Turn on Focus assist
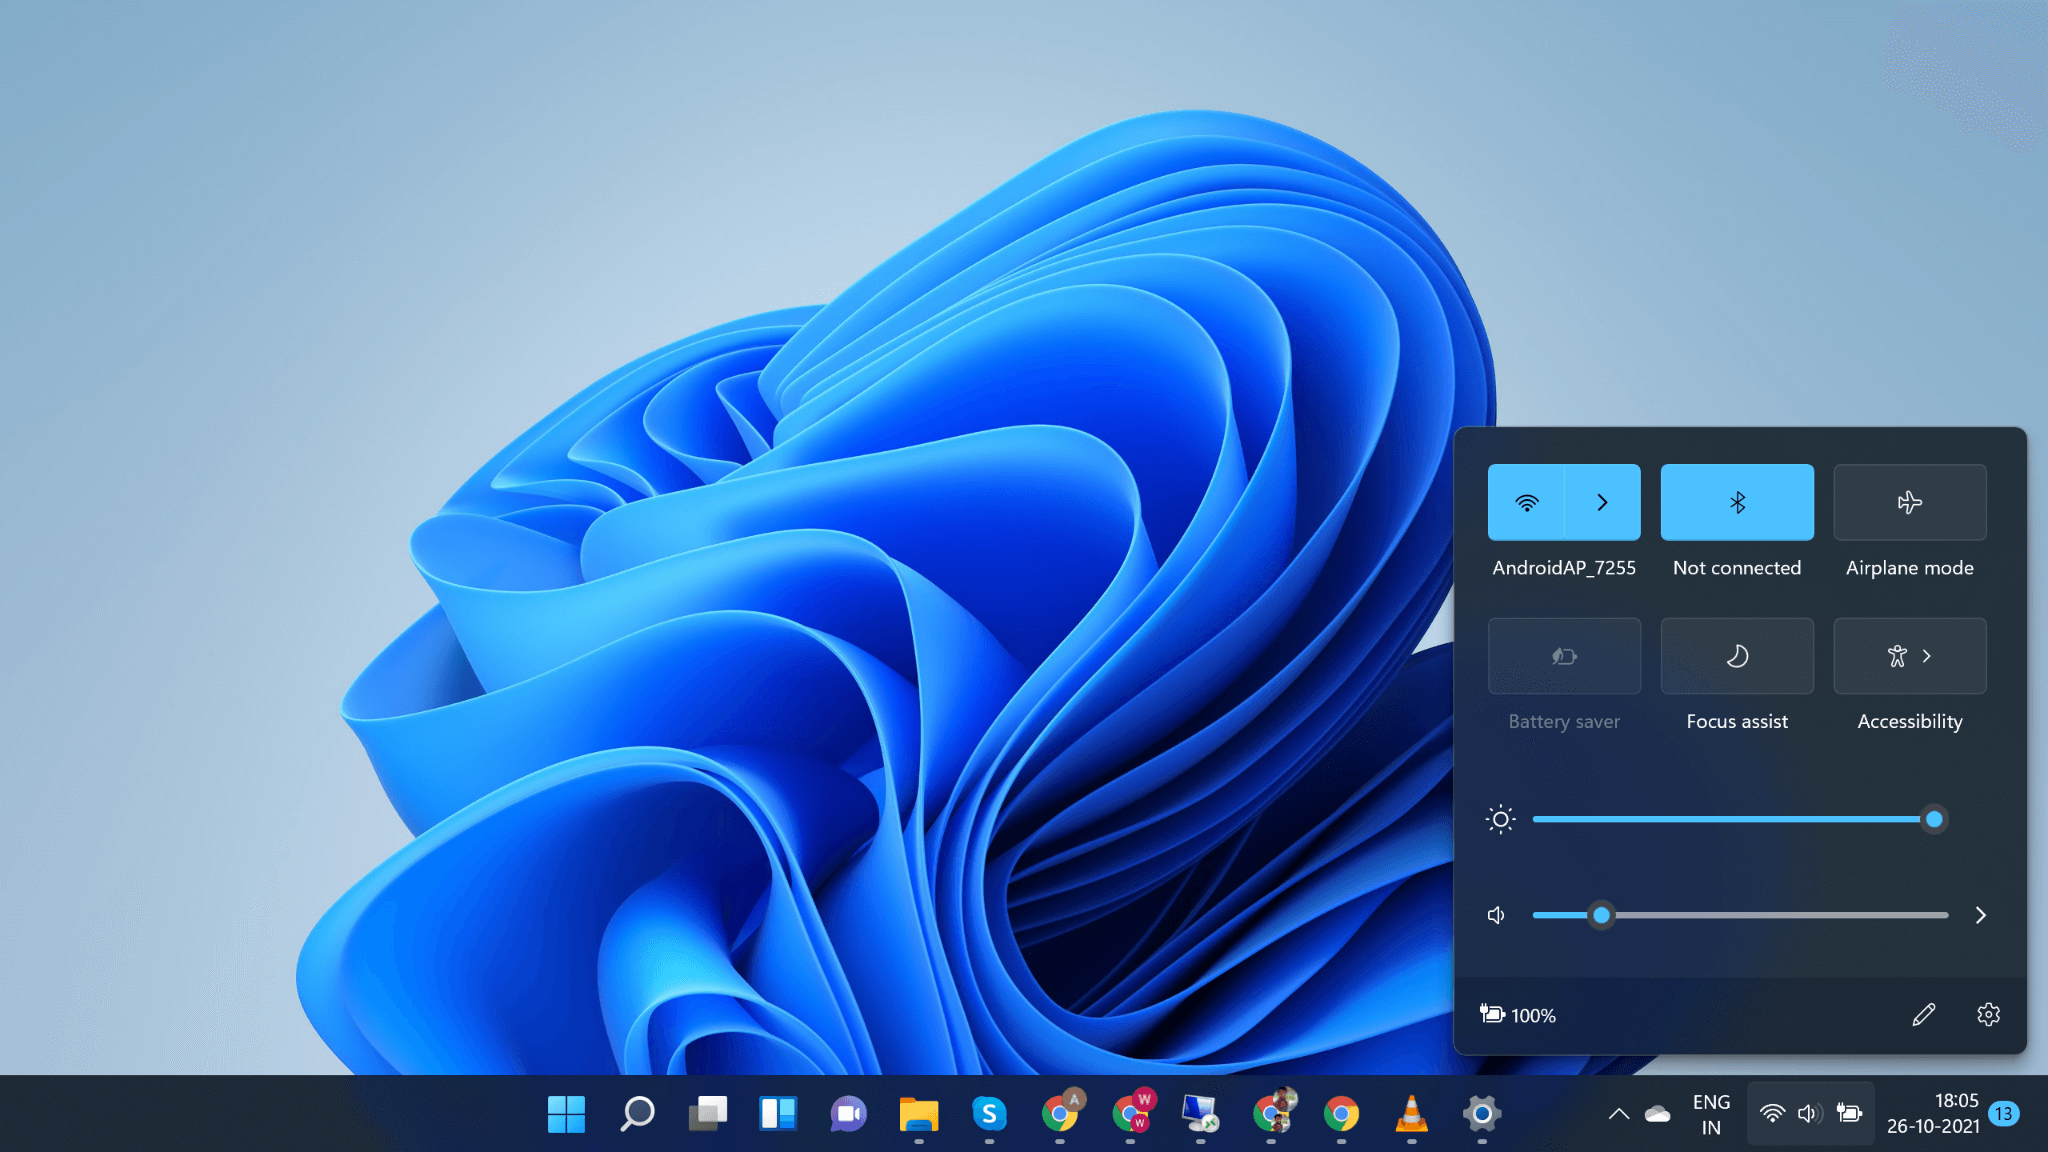 (1737, 656)
